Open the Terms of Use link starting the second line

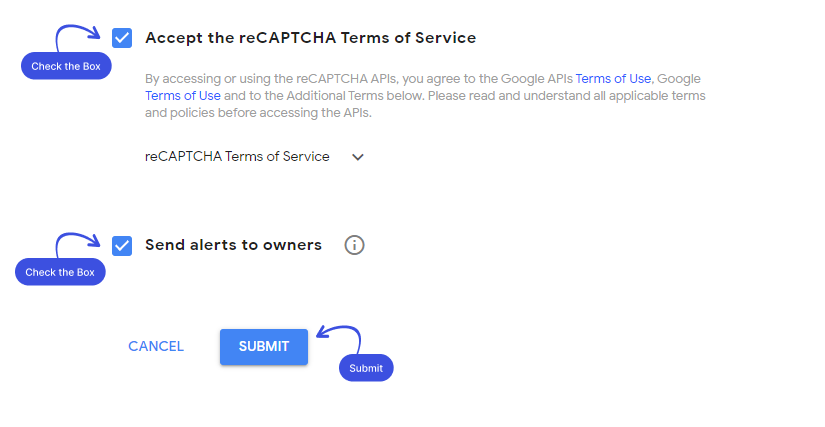tap(183, 96)
